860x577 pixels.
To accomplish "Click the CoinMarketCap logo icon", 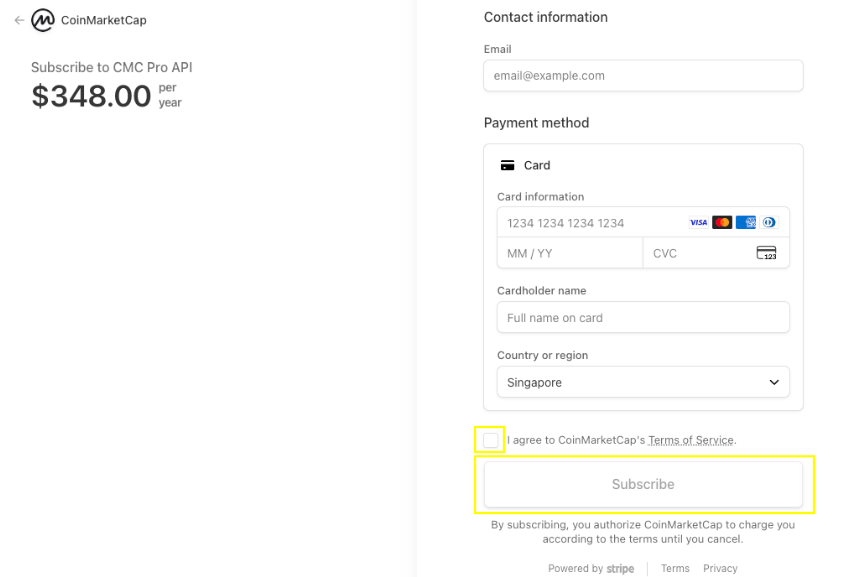I will pos(43,20).
